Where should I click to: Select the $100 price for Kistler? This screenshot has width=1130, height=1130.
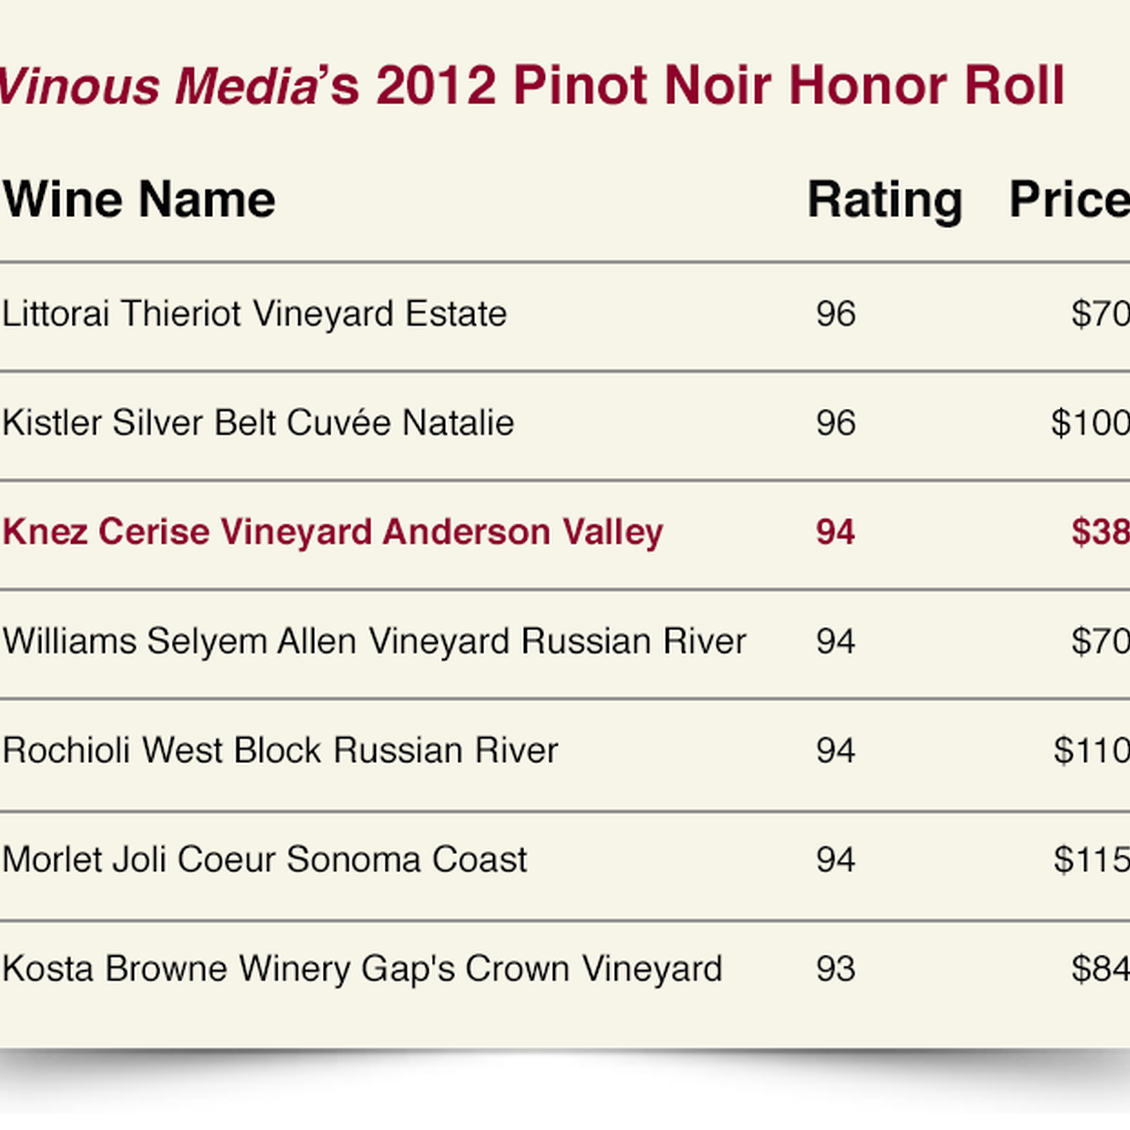[x=1090, y=423]
